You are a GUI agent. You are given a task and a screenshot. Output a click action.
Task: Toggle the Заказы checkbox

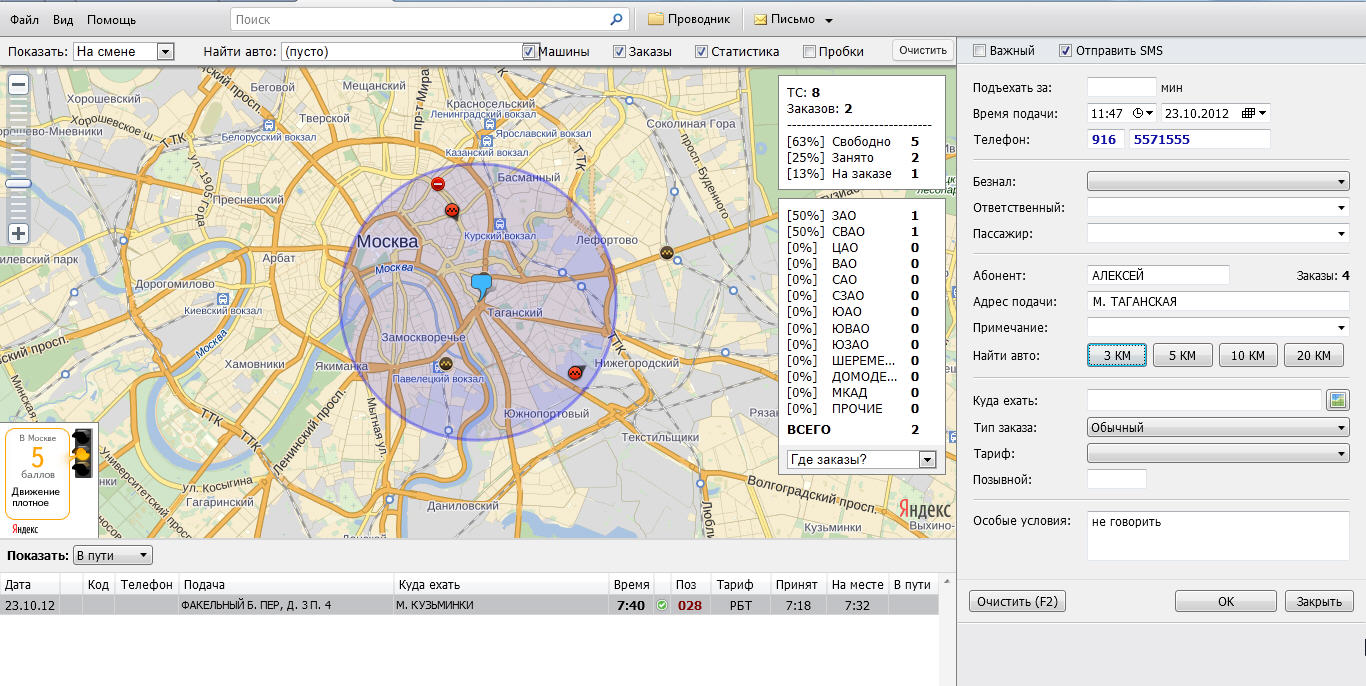pyautogui.click(x=620, y=51)
